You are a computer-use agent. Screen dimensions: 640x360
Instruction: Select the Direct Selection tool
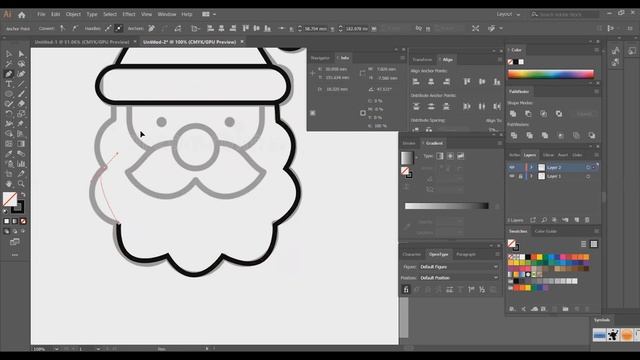tap(21, 54)
